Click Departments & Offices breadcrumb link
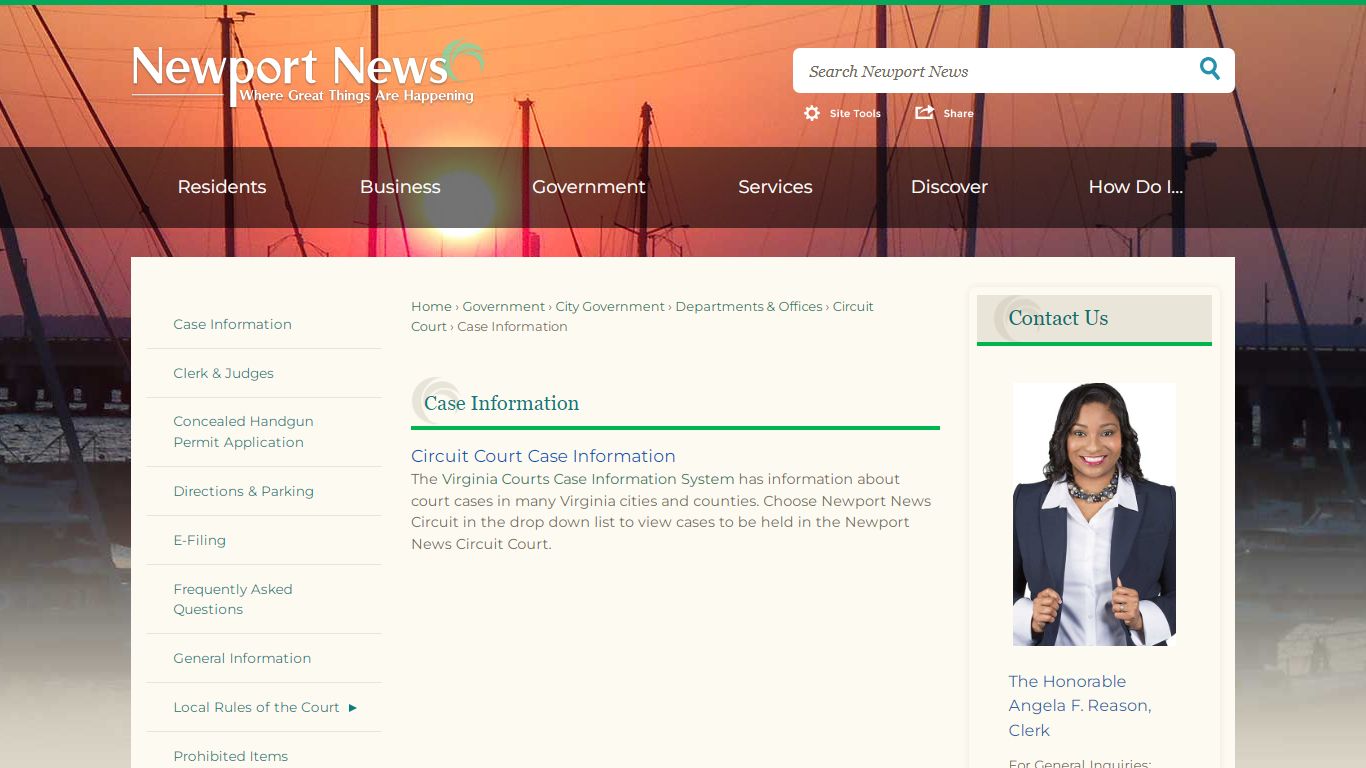The width and height of the screenshot is (1366, 768). pyautogui.click(x=749, y=307)
